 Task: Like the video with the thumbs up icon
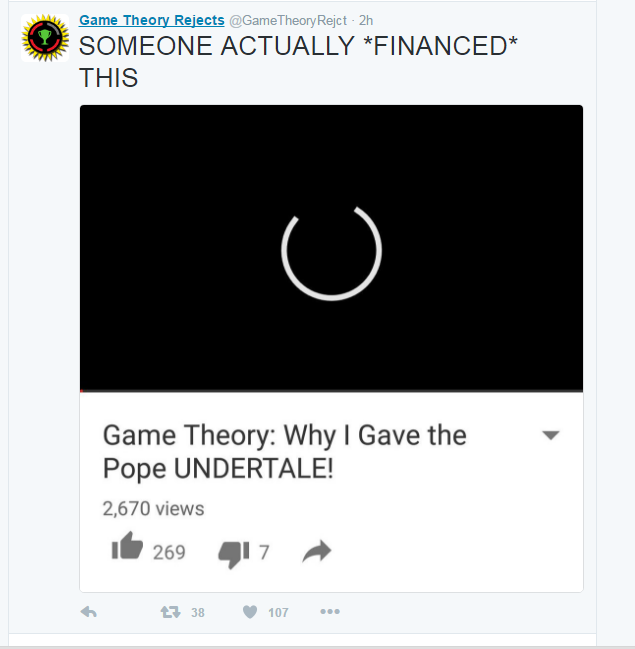127,546
